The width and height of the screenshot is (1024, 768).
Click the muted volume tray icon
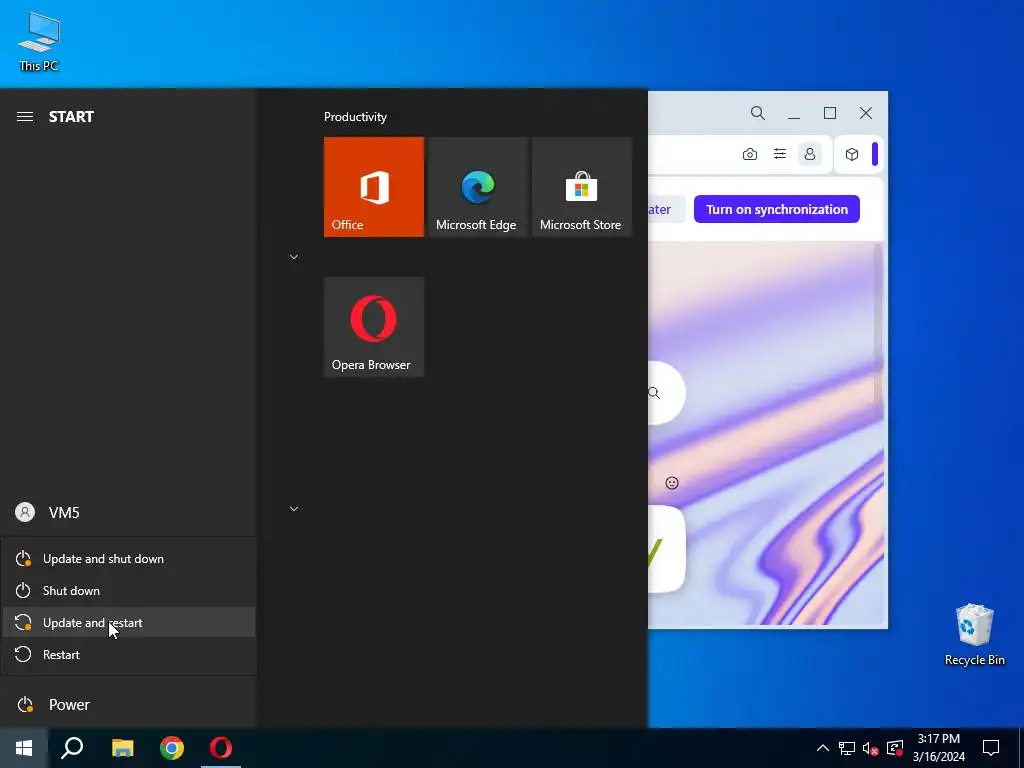(x=871, y=748)
